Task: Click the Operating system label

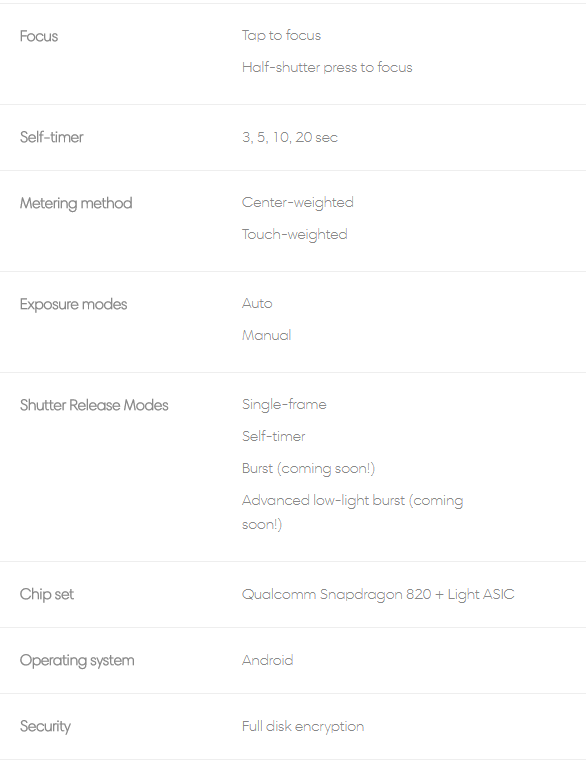Action: click(77, 661)
